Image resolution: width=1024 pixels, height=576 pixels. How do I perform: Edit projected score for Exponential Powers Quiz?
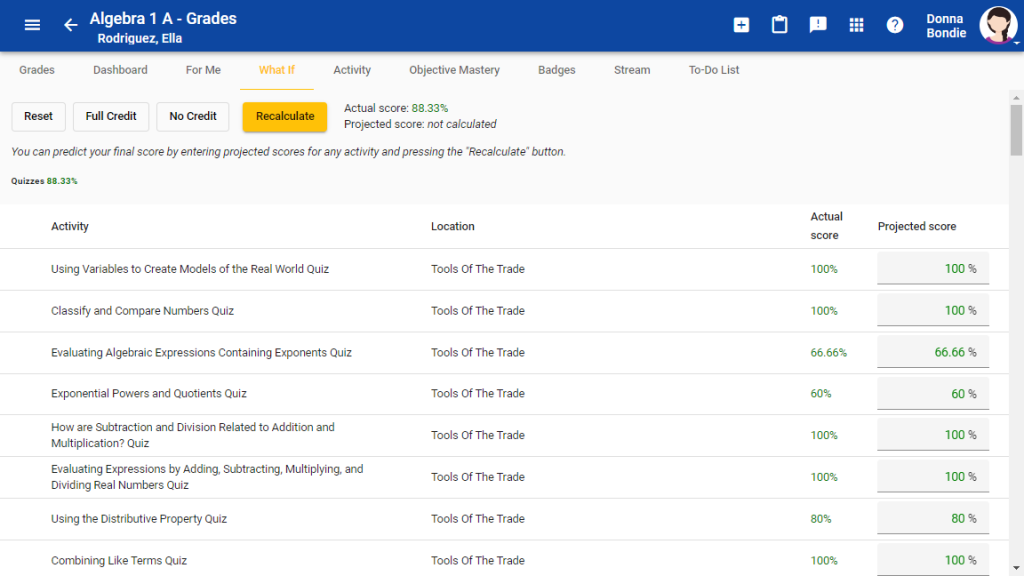[x=932, y=394]
